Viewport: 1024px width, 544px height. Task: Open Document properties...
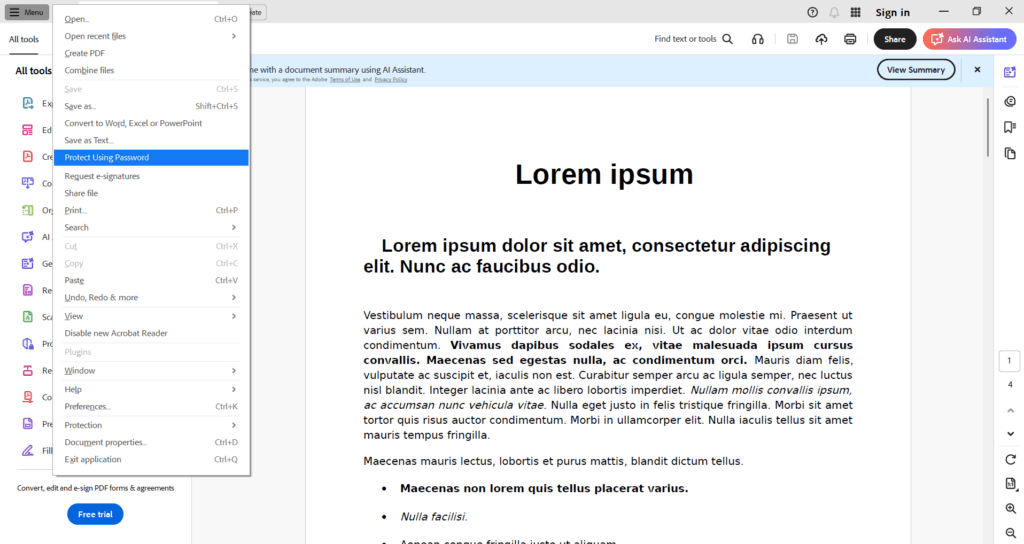[151, 442]
